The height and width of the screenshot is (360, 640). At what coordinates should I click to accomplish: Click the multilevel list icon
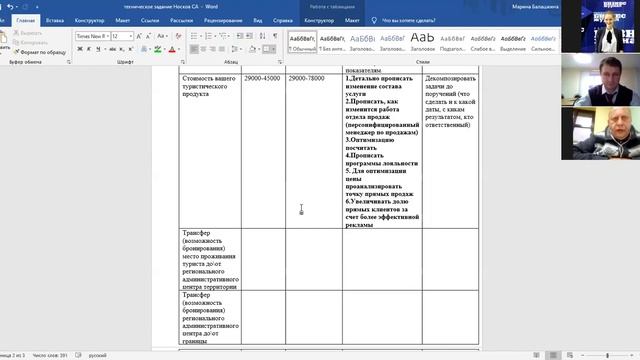point(223,36)
